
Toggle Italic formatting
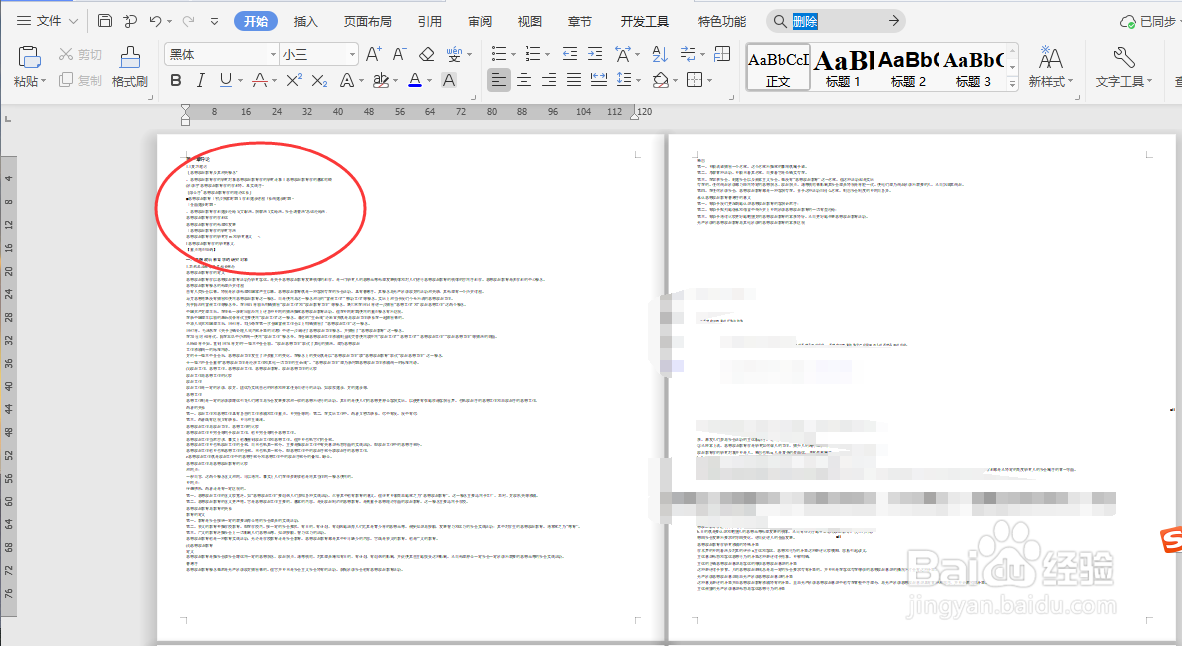[201, 80]
